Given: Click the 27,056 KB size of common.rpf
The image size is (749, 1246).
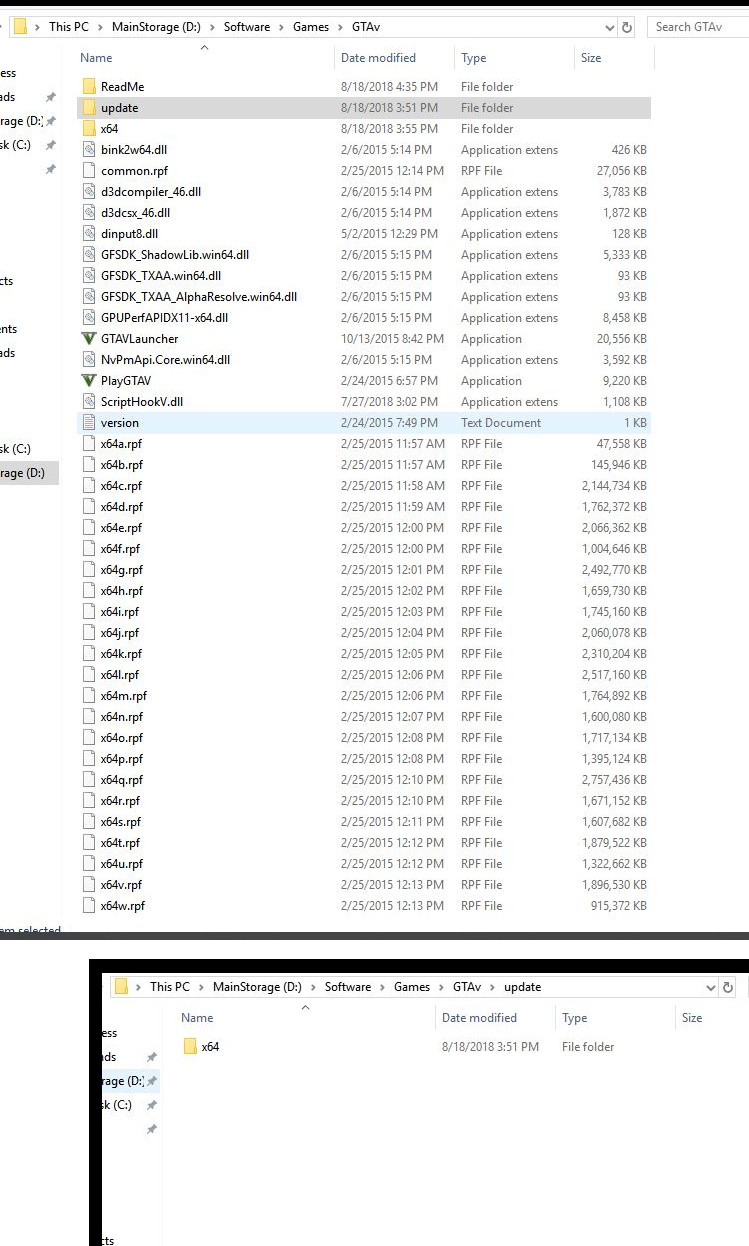Looking at the screenshot, I should [x=621, y=171].
